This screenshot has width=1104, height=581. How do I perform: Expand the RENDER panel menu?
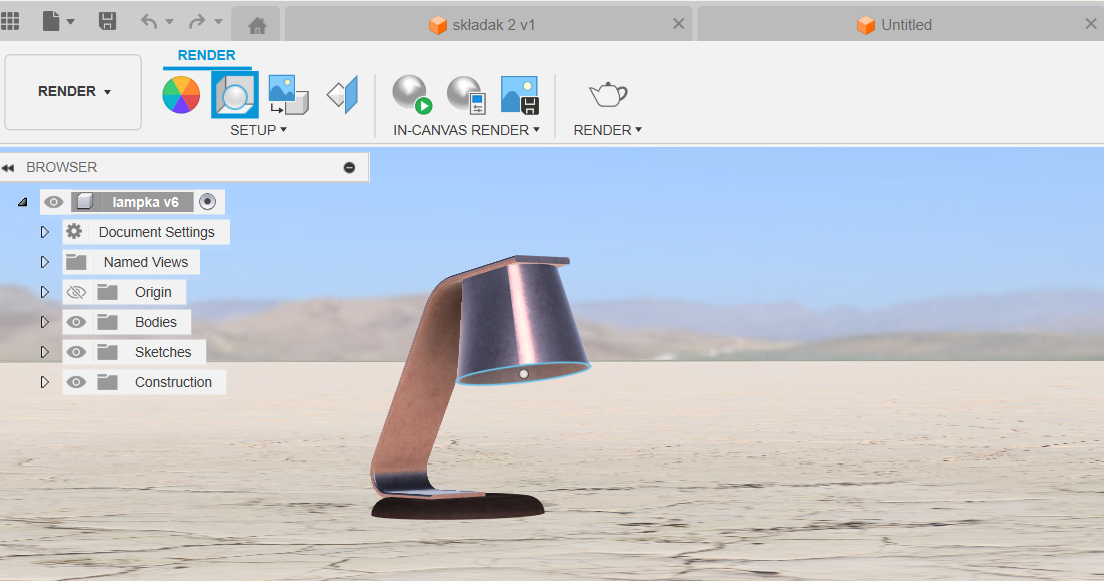[608, 130]
